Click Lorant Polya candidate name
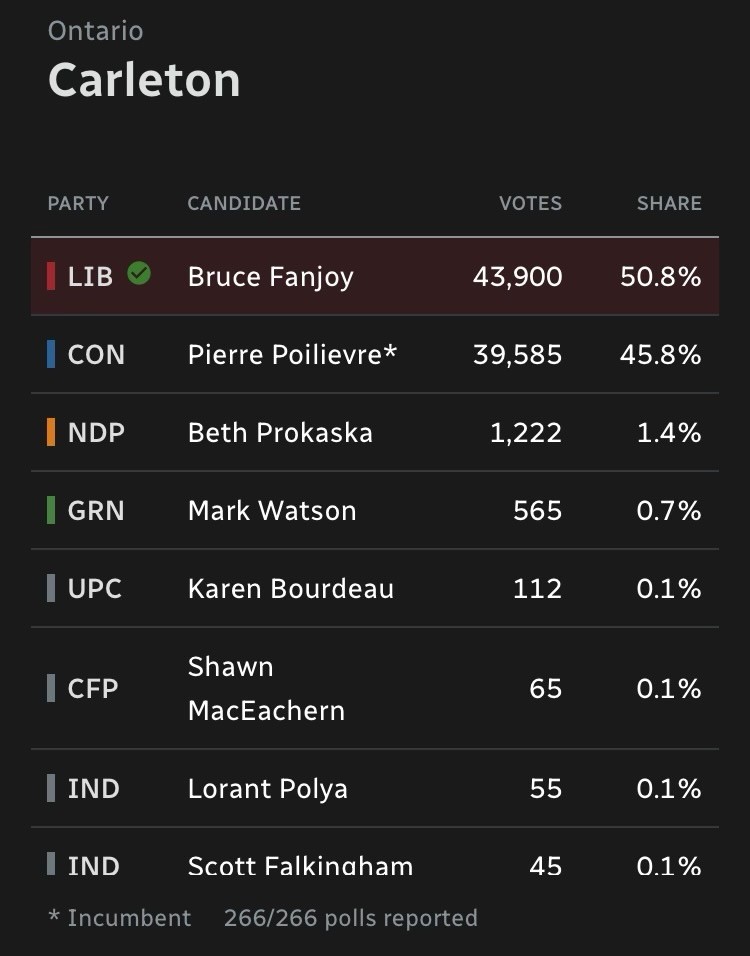Viewport: 750px width, 956px height. tap(267, 789)
